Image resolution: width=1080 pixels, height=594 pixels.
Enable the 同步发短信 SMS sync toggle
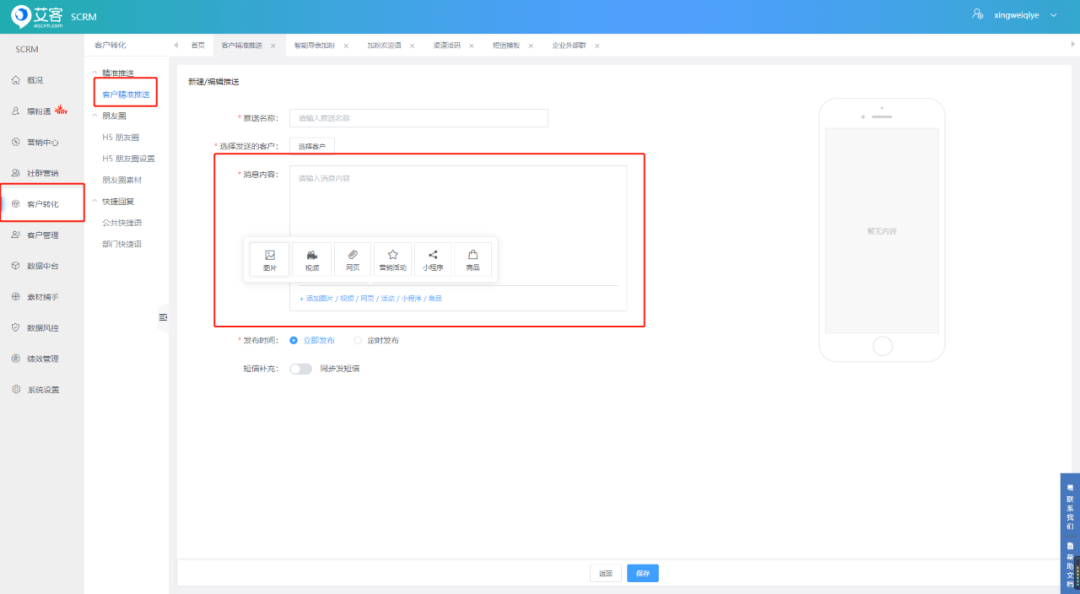click(300, 368)
